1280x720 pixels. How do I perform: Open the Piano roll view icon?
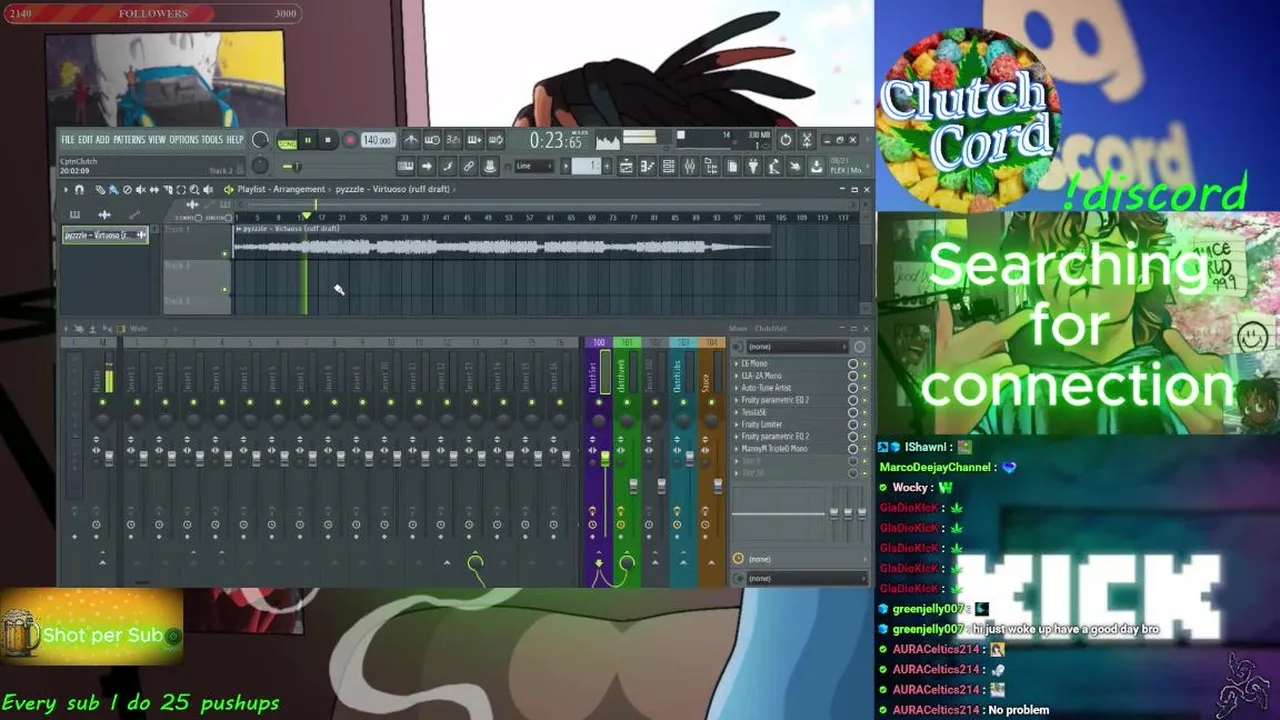coord(647,166)
